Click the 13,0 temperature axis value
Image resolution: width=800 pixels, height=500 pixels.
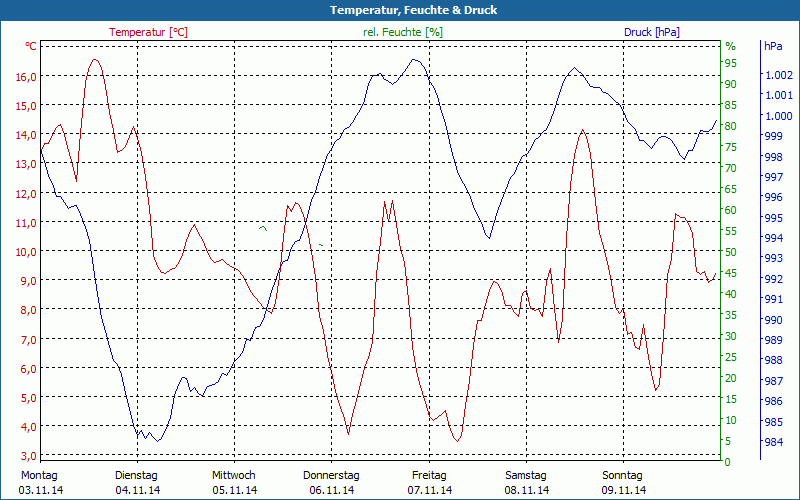click(27, 164)
